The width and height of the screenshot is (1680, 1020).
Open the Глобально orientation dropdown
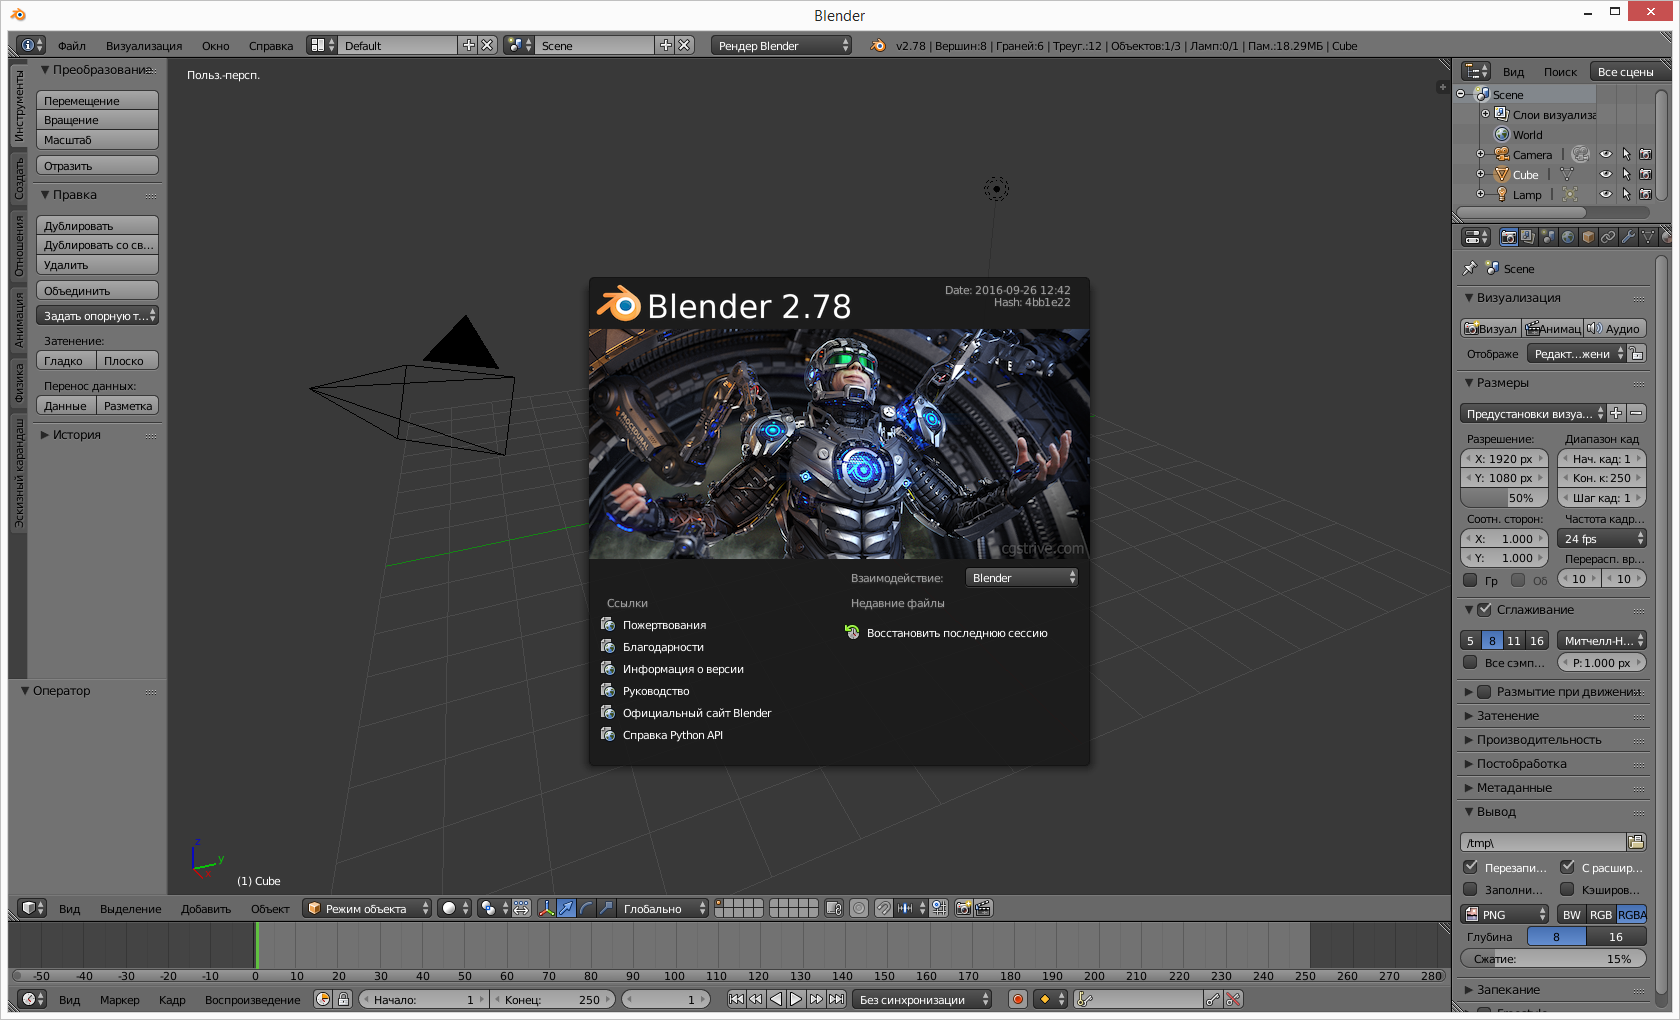[663, 908]
